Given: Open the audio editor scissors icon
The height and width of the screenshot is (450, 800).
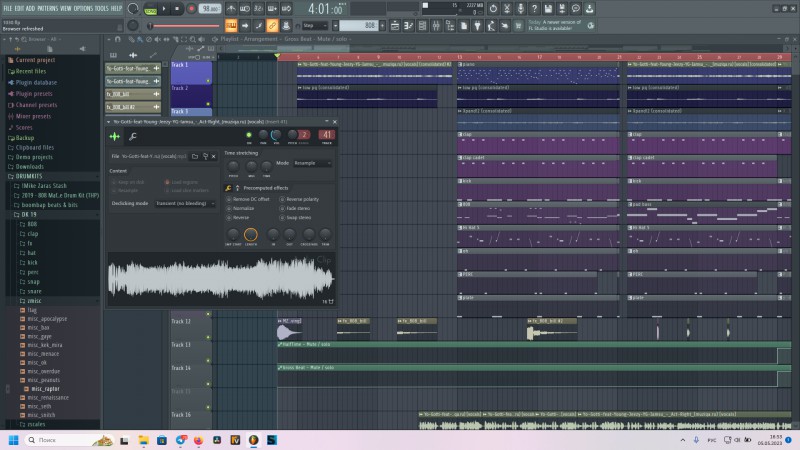Looking at the screenshot, I should [x=507, y=9].
